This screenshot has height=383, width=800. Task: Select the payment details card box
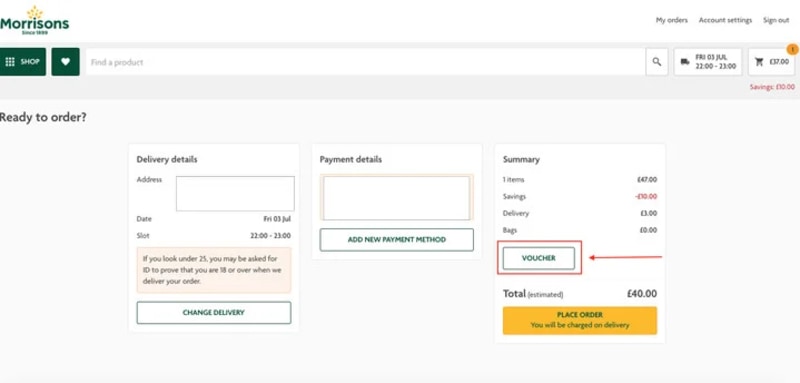396,197
